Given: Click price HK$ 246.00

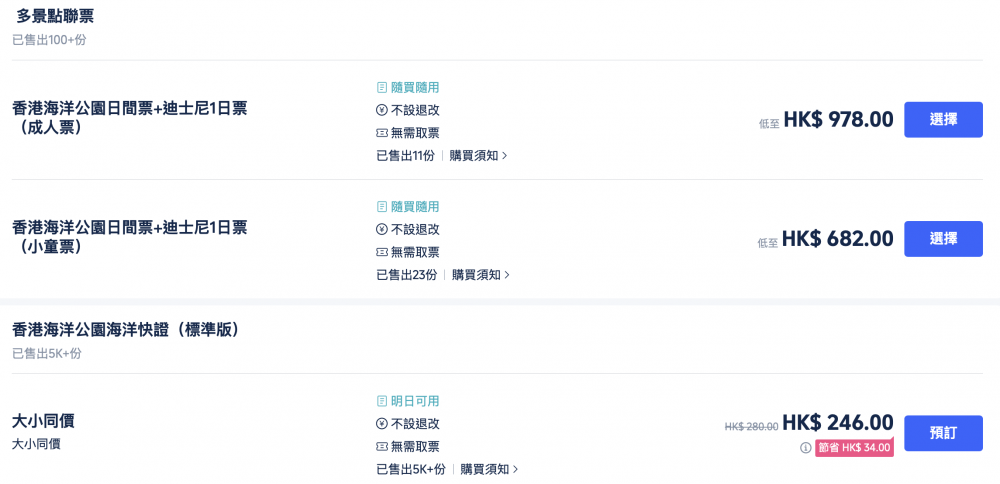Looking at the screenshot, I should [x=838, y=422].
